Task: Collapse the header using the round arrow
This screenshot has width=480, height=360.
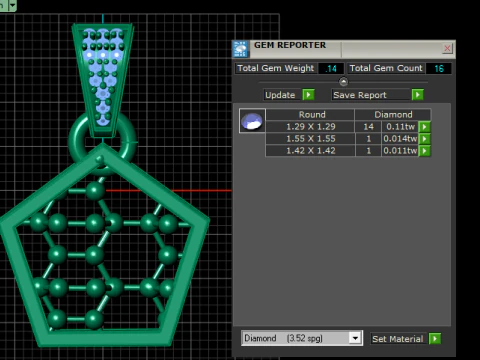Action: pyautogui.click(x=343, y=81)
